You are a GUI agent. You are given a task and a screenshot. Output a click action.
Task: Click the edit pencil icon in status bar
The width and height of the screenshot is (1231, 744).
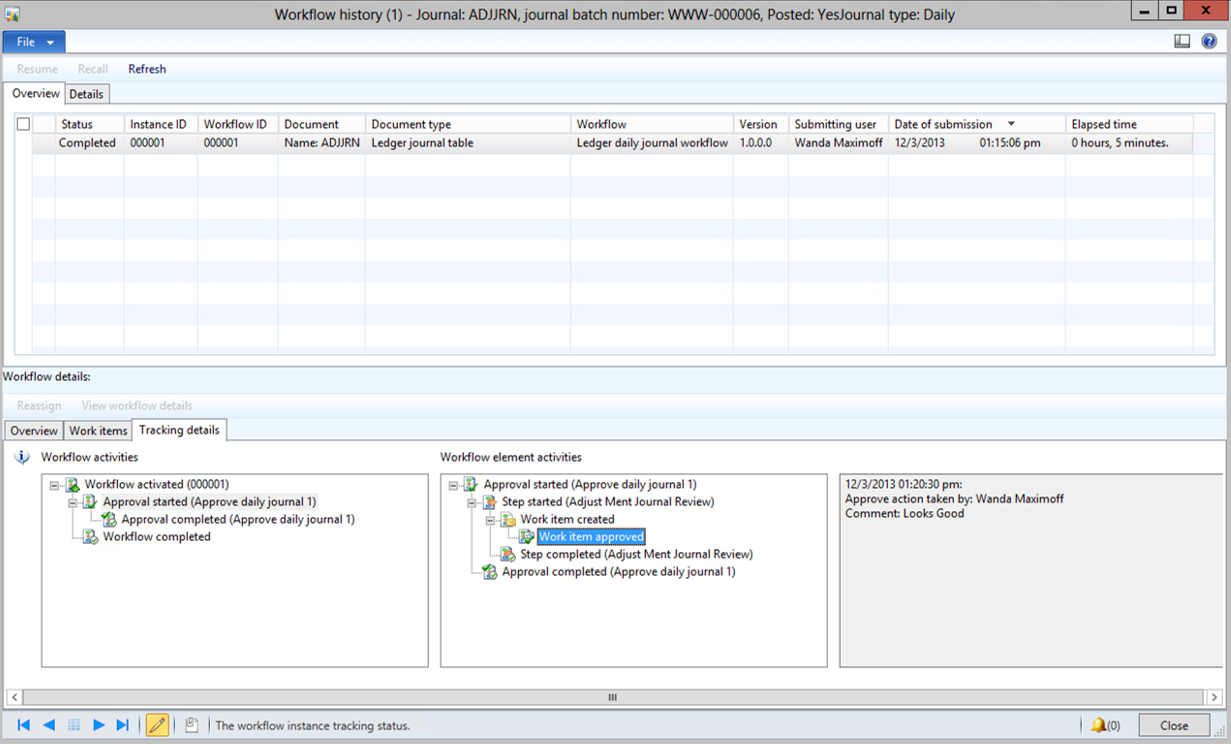pyautogui.click(x=157, y=725)
